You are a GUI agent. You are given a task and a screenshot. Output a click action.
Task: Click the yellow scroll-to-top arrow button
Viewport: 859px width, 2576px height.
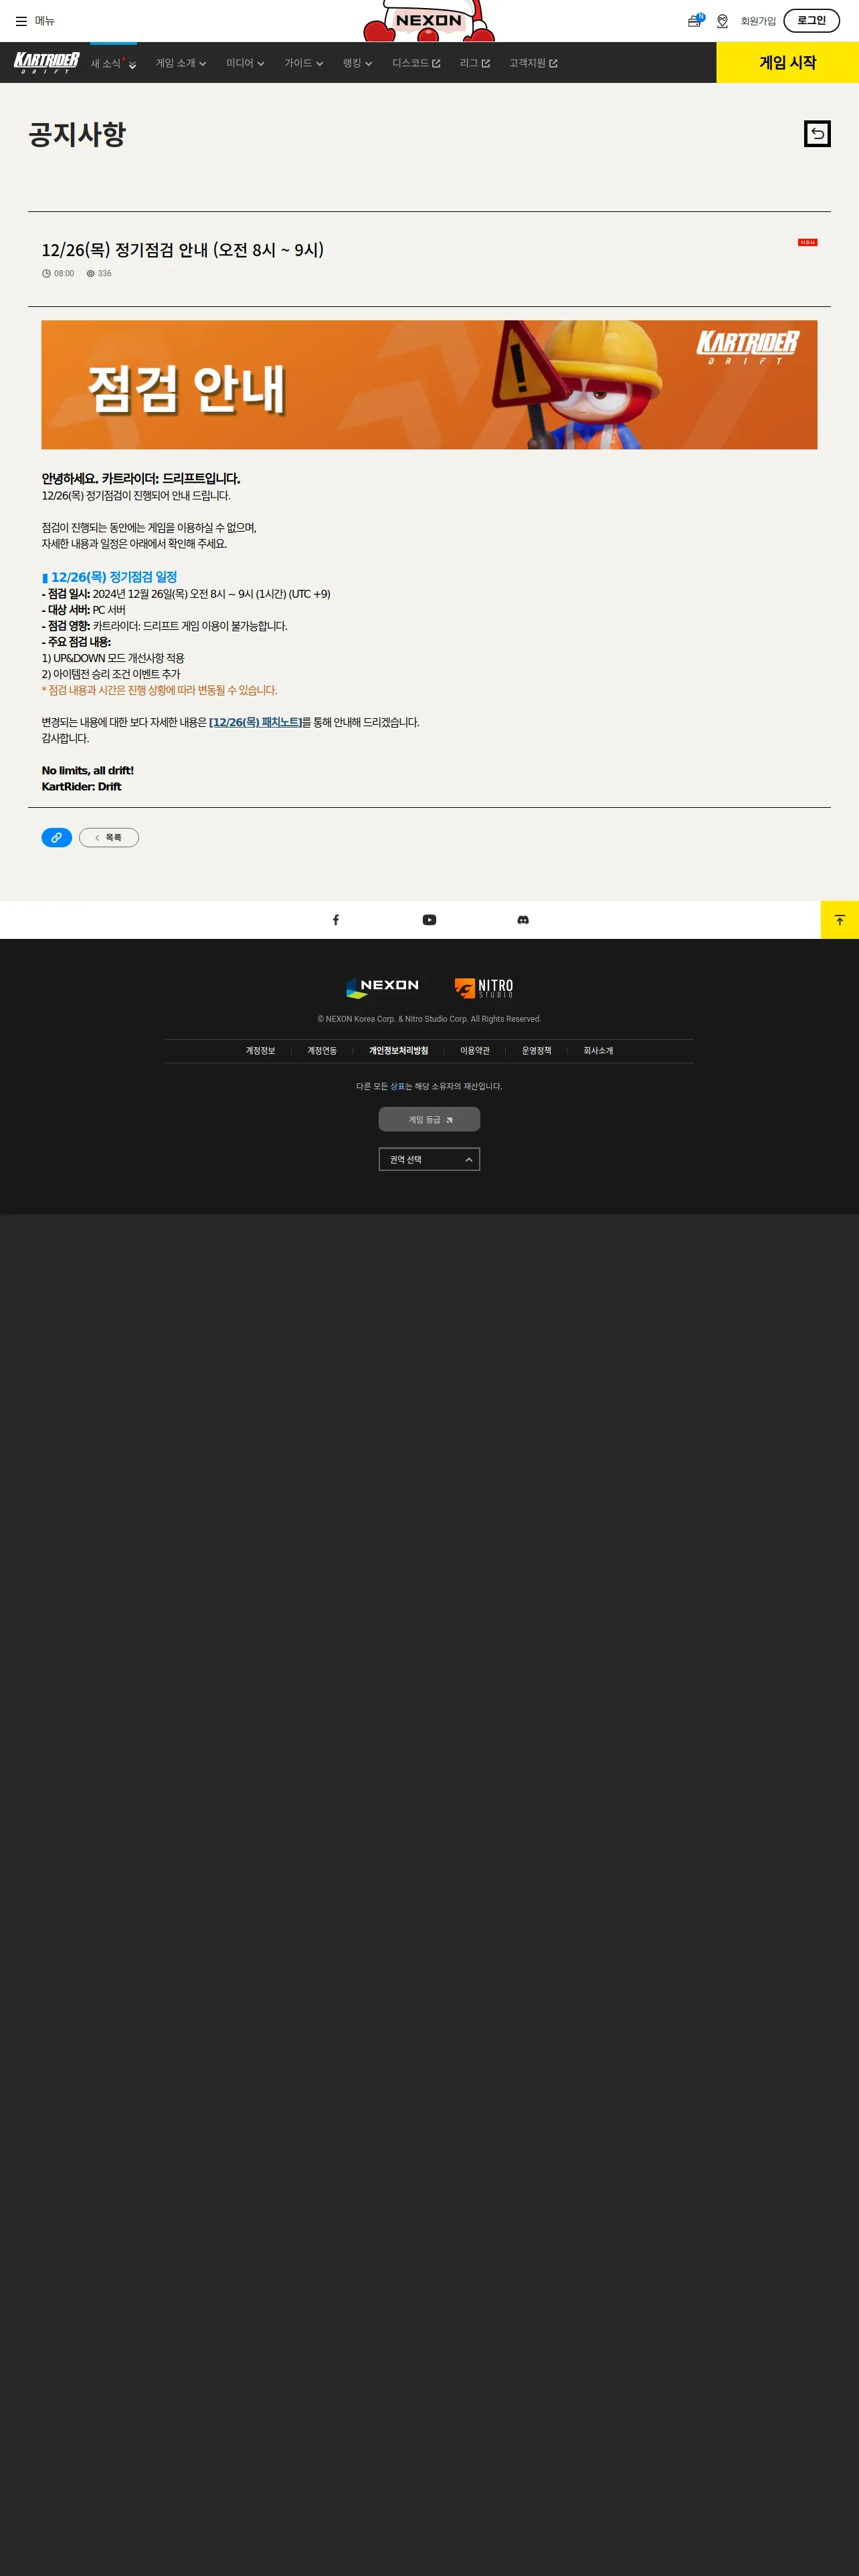pyautogui.click(x=840, y=920)
